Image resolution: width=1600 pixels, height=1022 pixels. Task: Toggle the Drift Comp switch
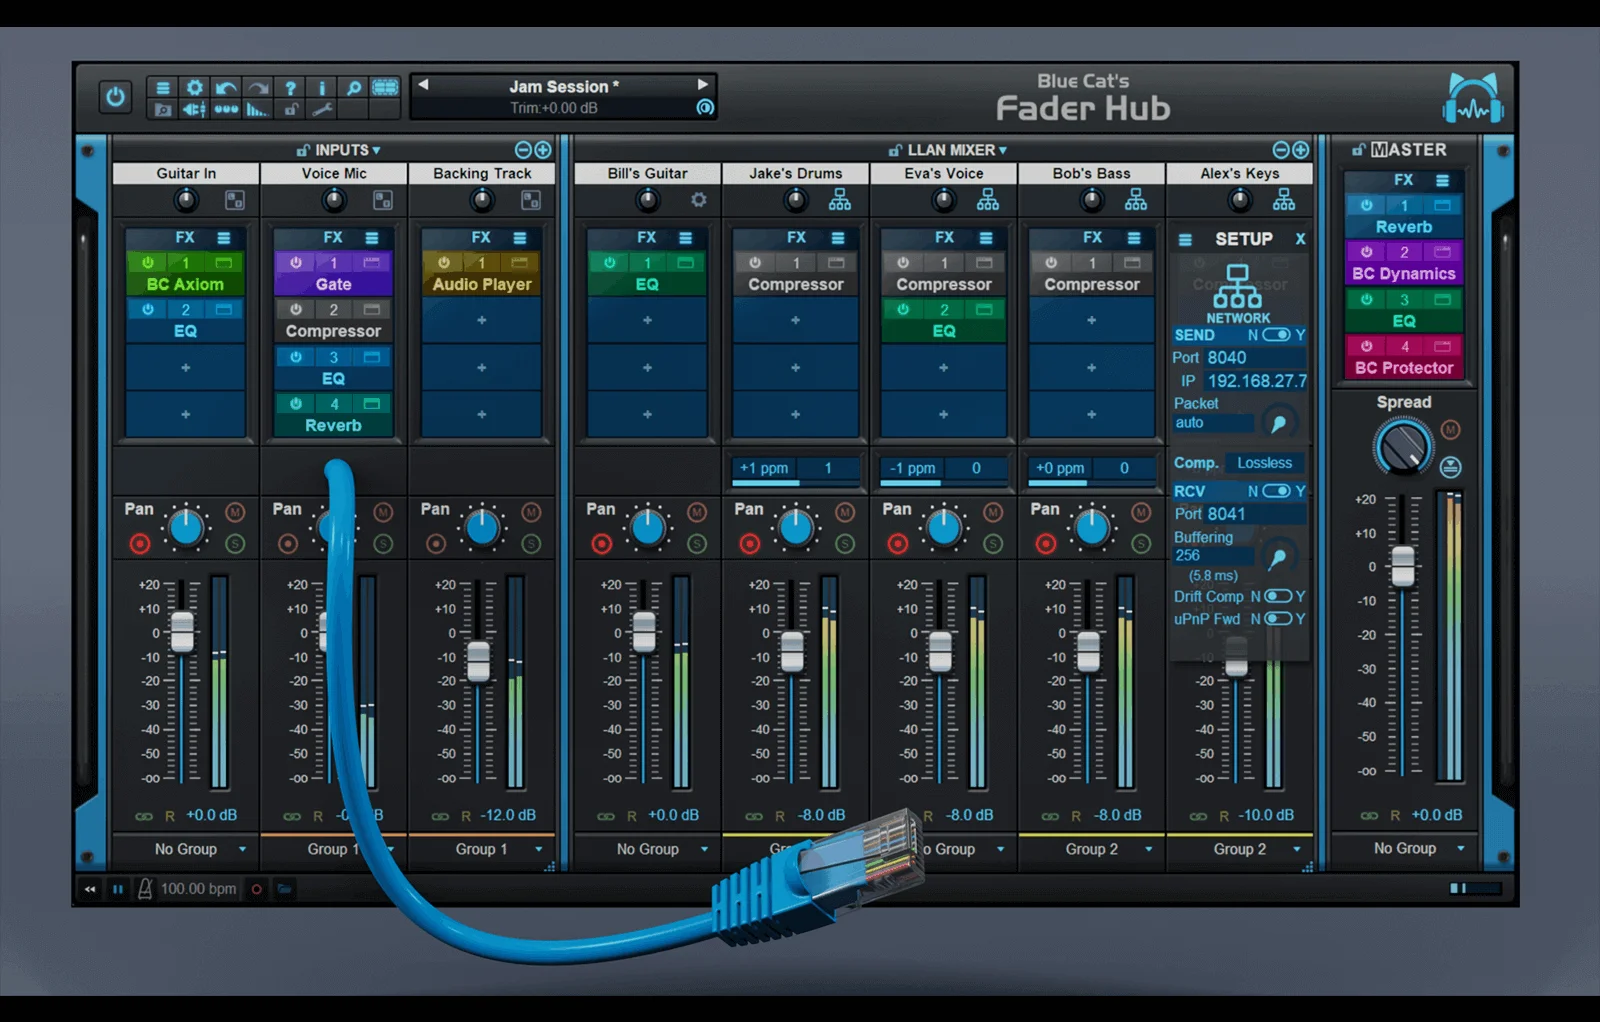point(1278,596)
